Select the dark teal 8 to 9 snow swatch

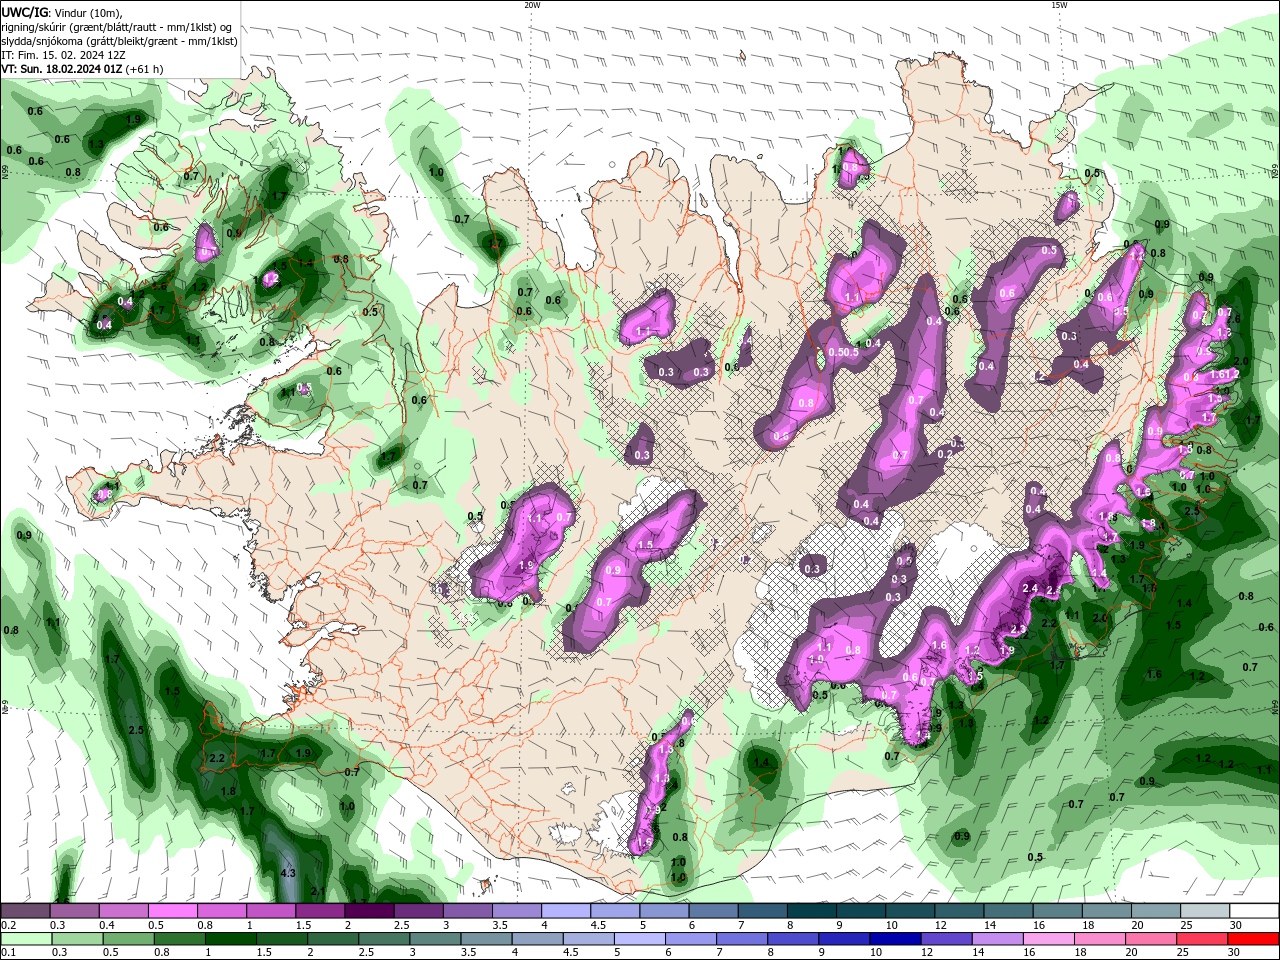pos(811,911)
